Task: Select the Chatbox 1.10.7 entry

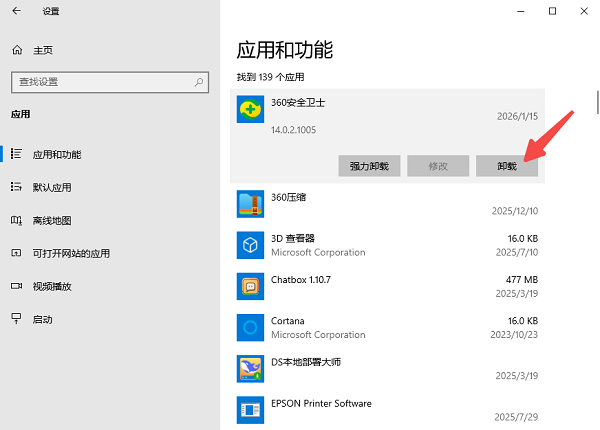Action: point(387,286)
